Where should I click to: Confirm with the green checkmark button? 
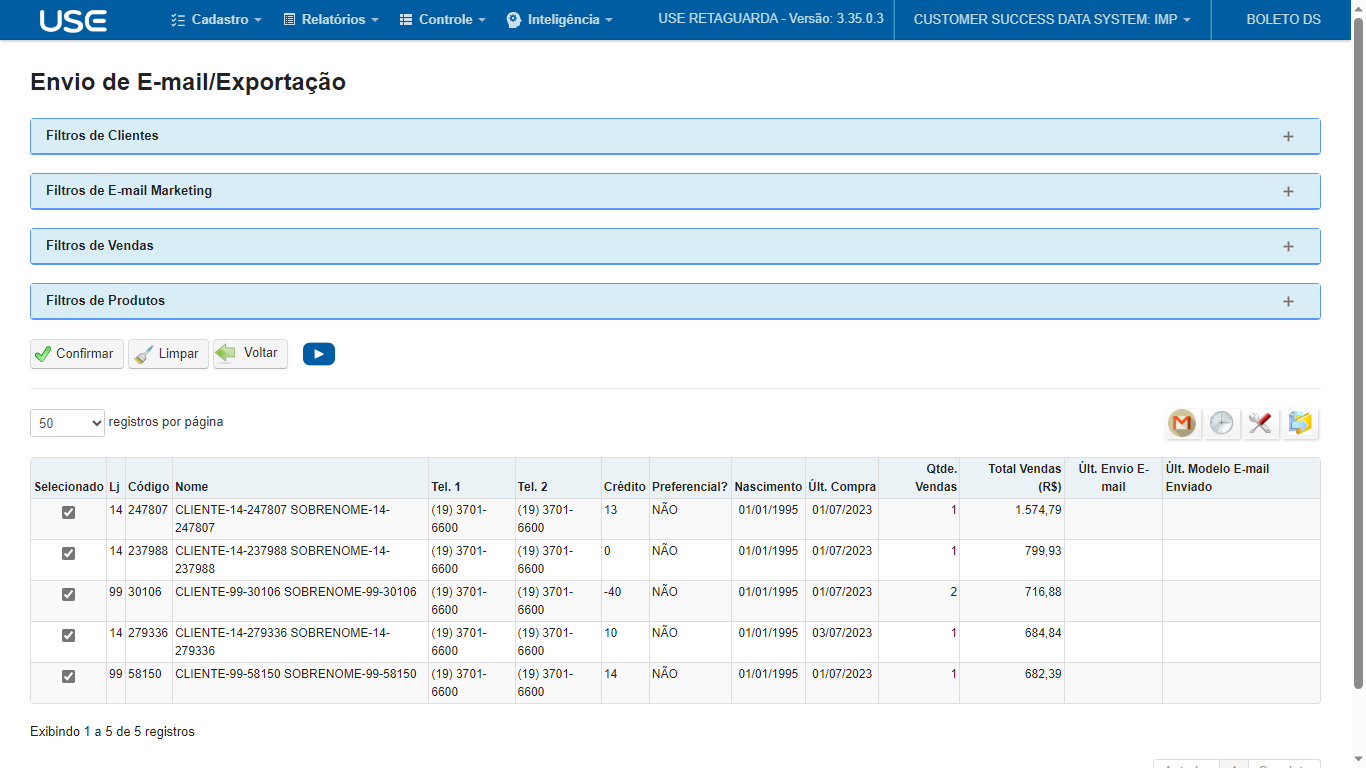click(x=77, y=354)
